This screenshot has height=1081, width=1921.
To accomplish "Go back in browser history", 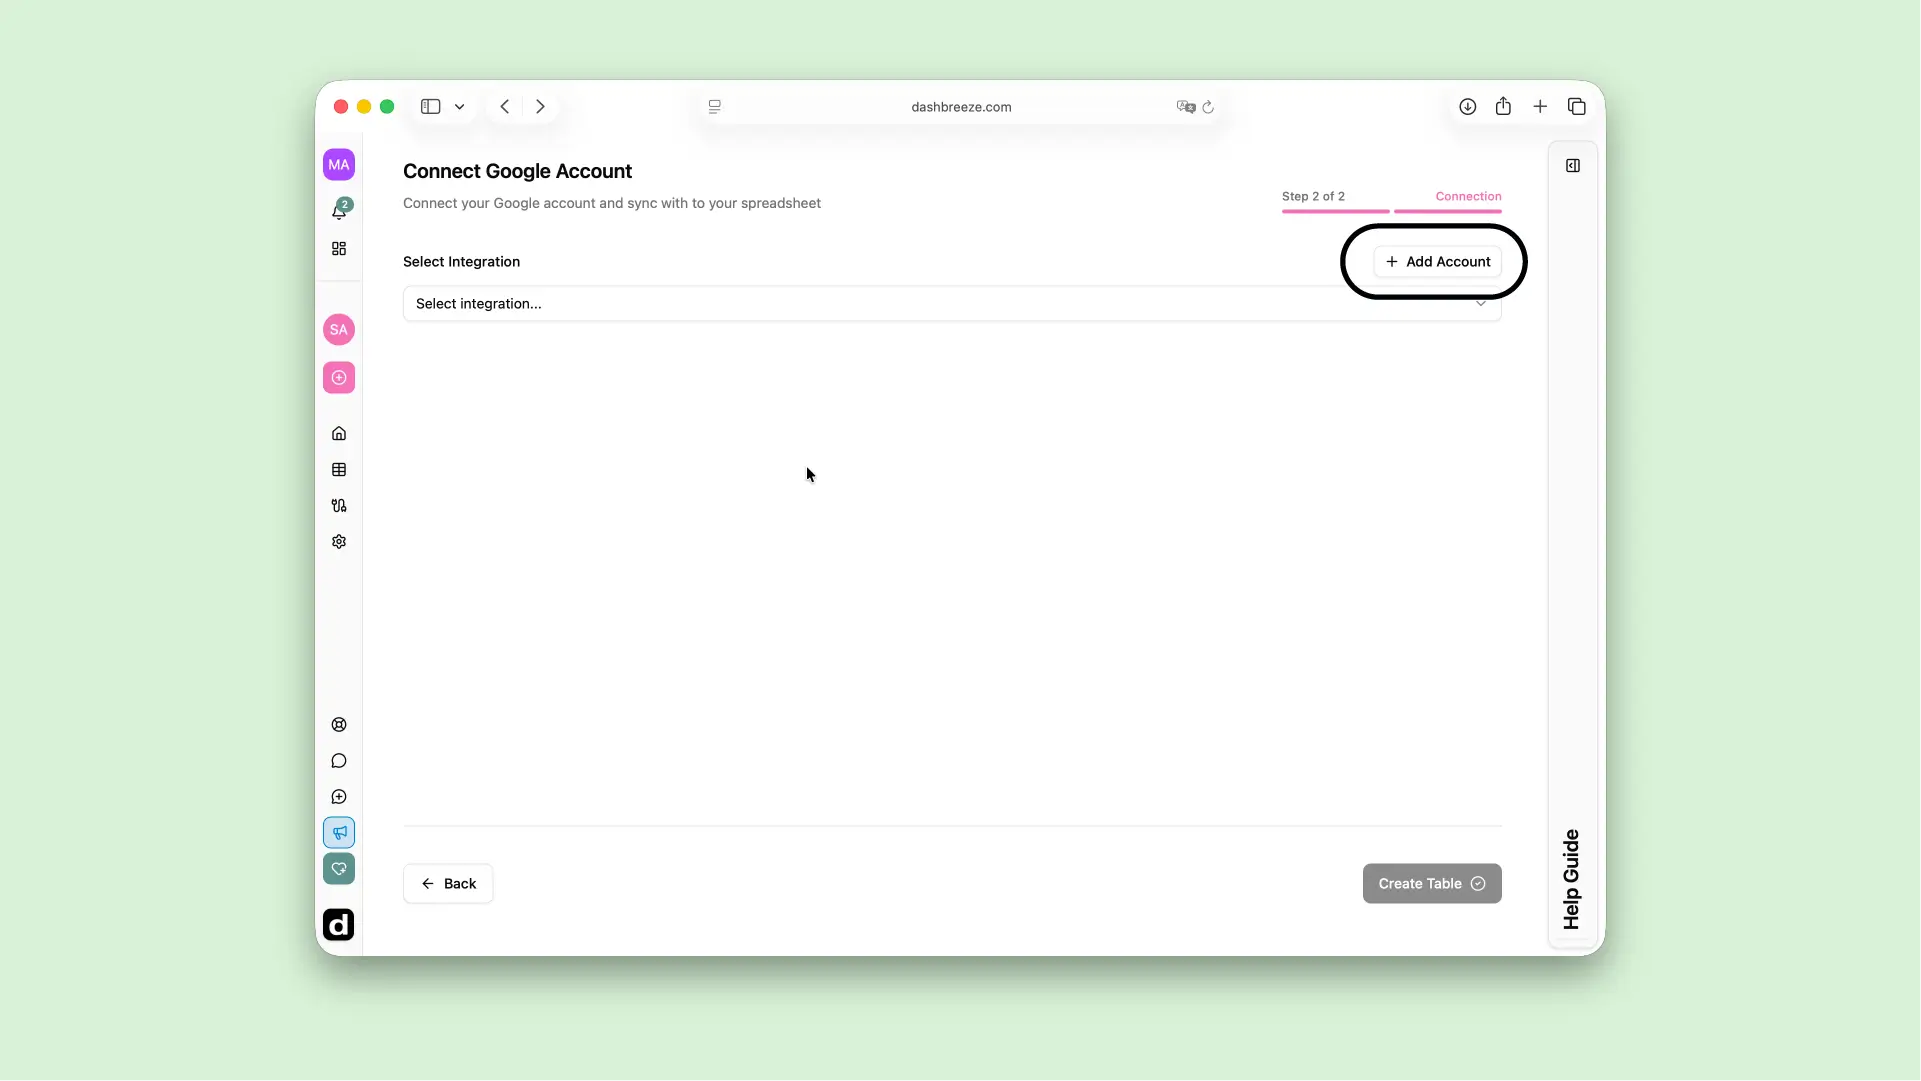I will pos(505,107).
